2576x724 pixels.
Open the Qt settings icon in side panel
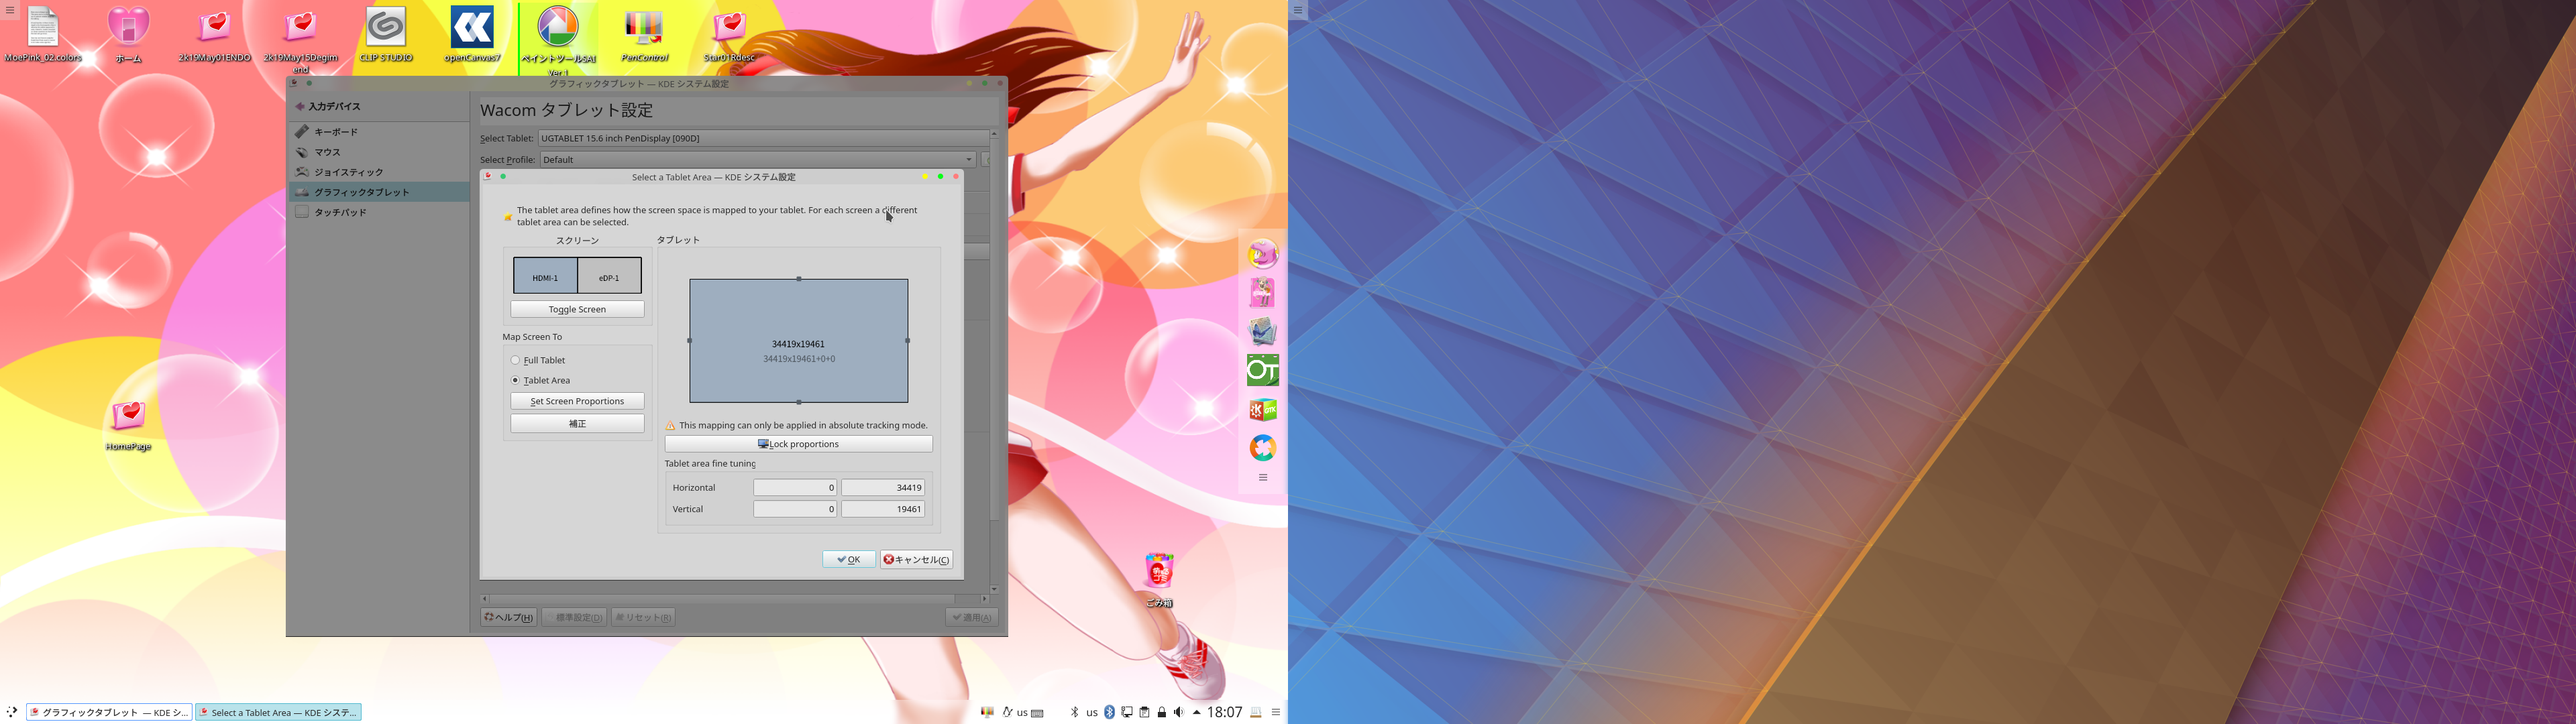[x=1262, y=371]
